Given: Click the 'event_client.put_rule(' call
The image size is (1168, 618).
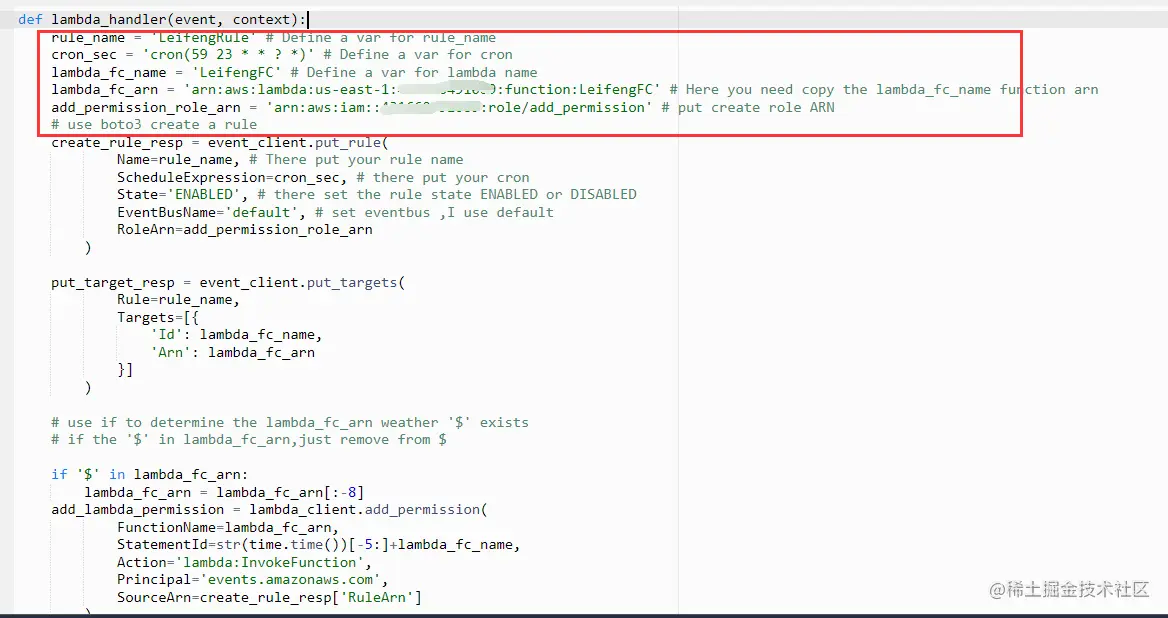Looking at the screenshot, I should pyautogui.click(x=298, y=142).
